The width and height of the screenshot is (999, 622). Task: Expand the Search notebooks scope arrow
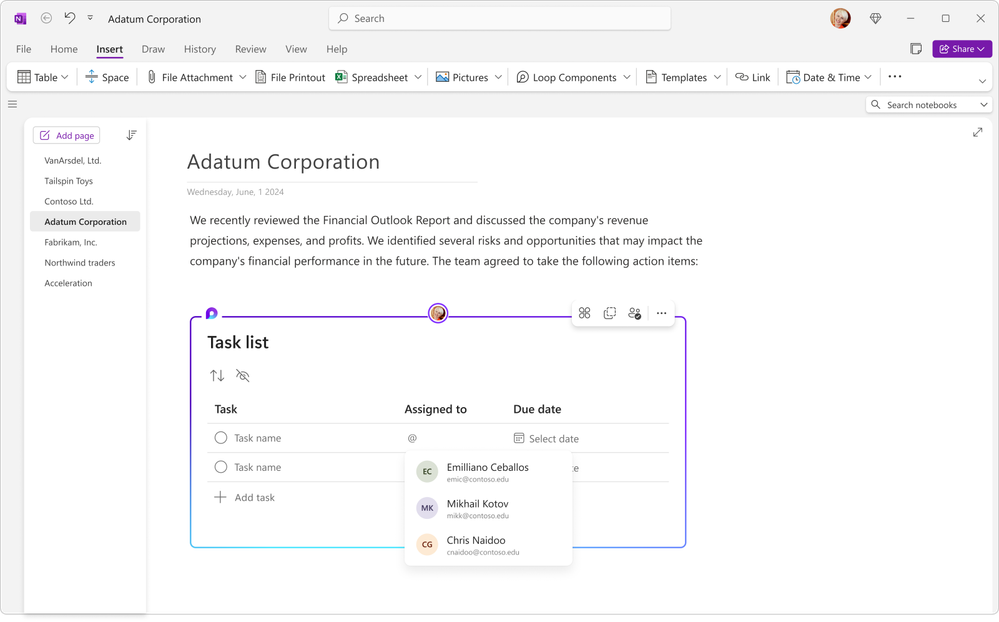coord(984,105)
